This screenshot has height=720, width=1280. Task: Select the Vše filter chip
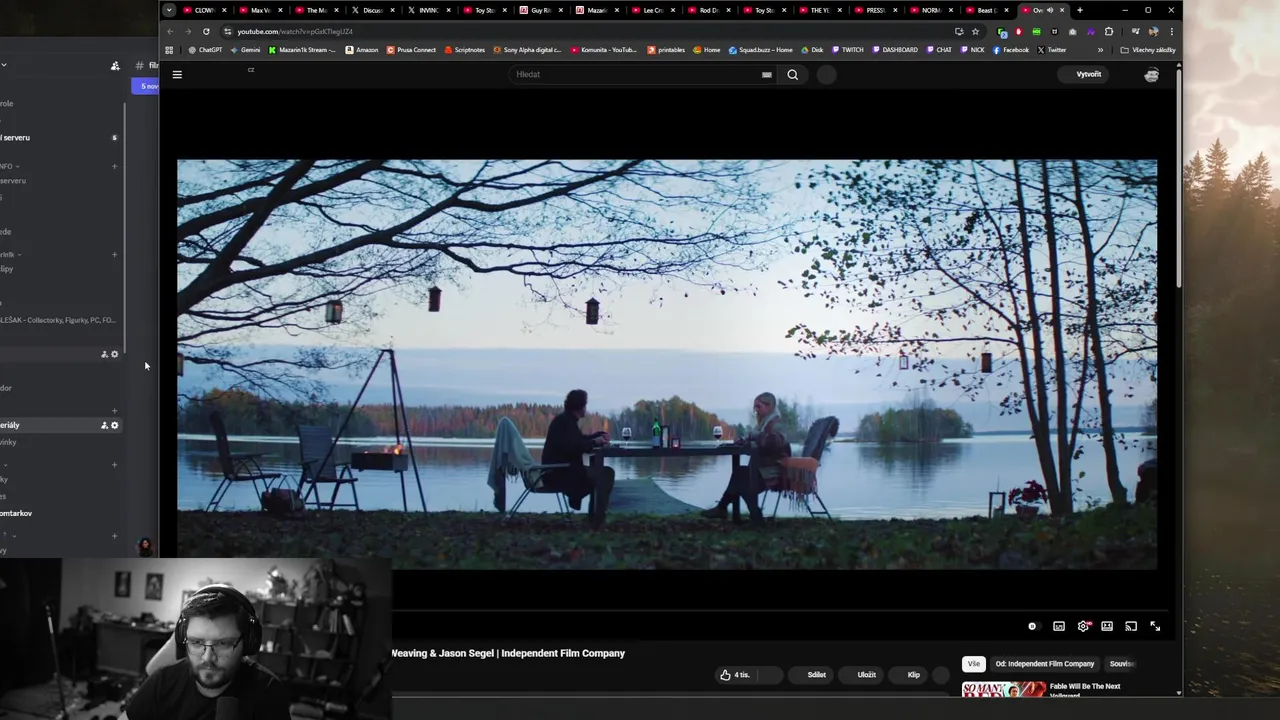click(973, 664)
